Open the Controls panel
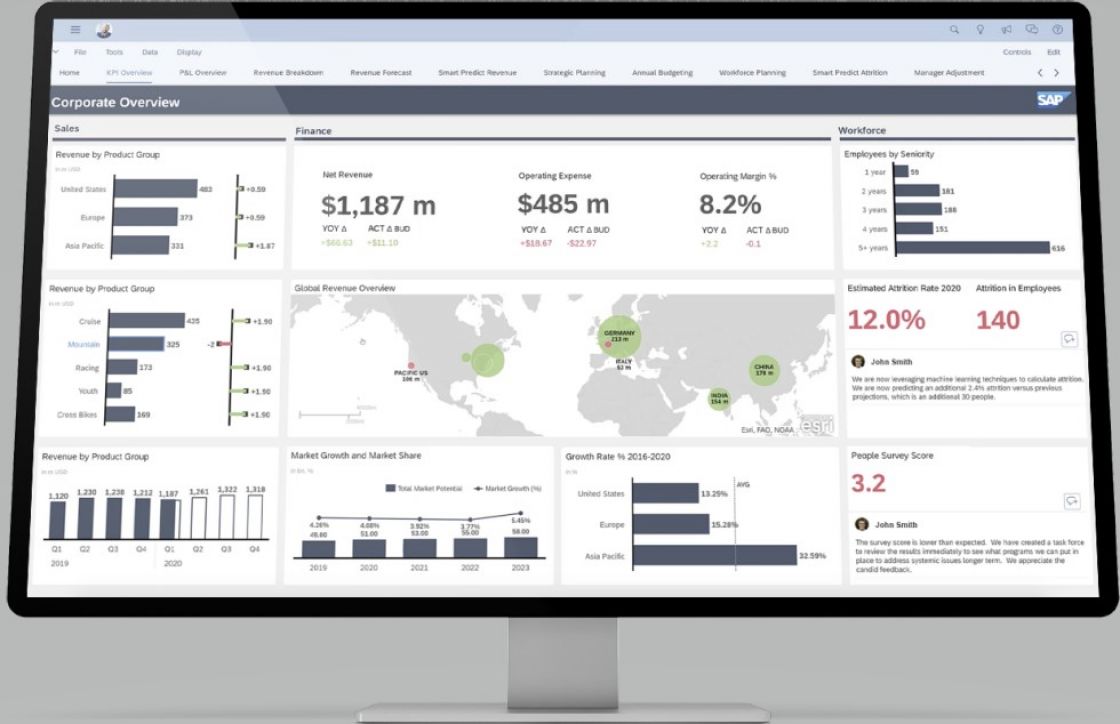Viewport: 1120px width, 724px height. click(1016, 52)
